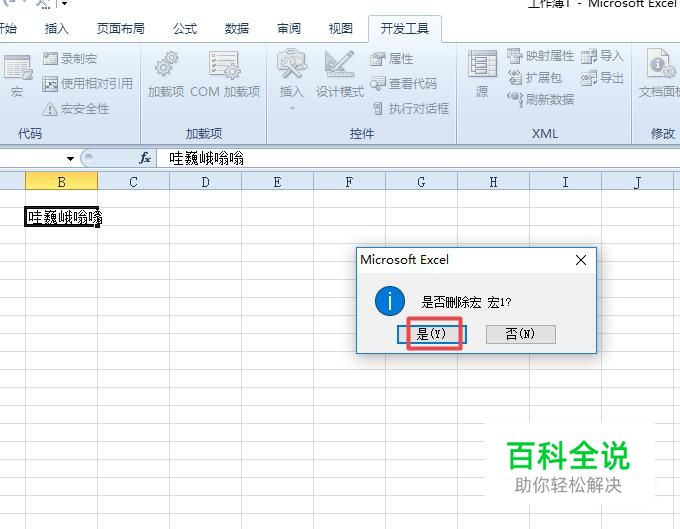Select the 开发工具 developer tab
This screenshot has height=529, width=680.
pyautogui.click(x=405, y=29)
